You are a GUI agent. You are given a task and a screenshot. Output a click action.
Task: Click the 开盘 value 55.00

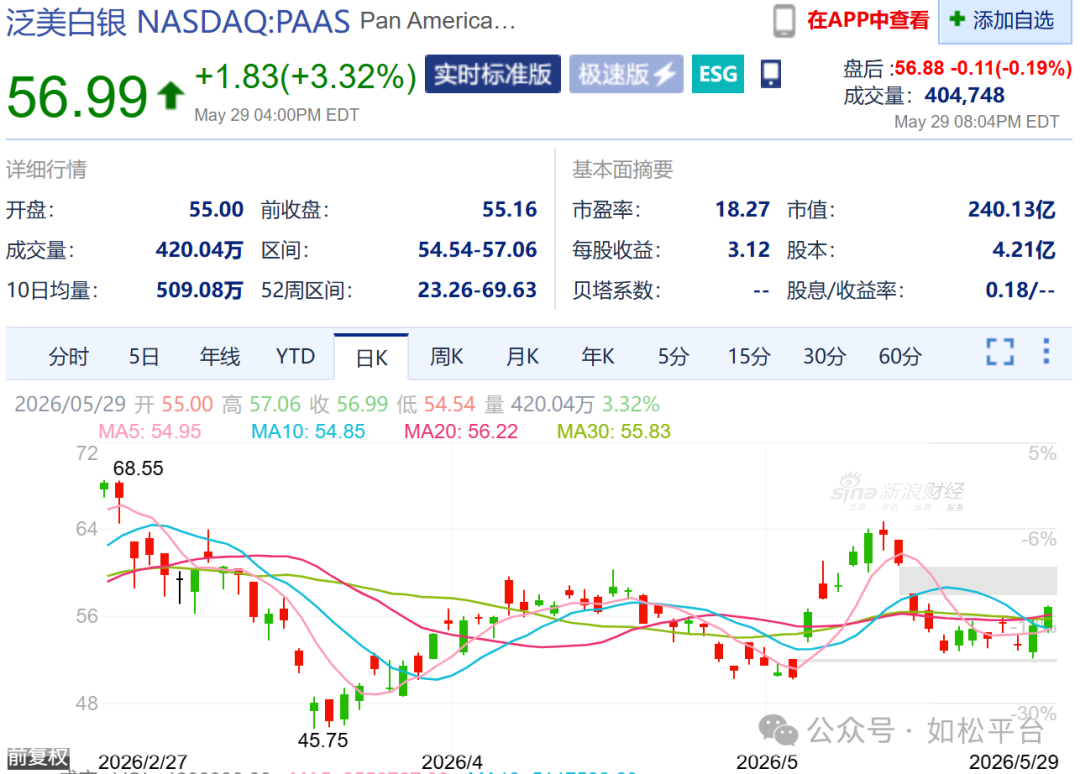click(216, 209)
